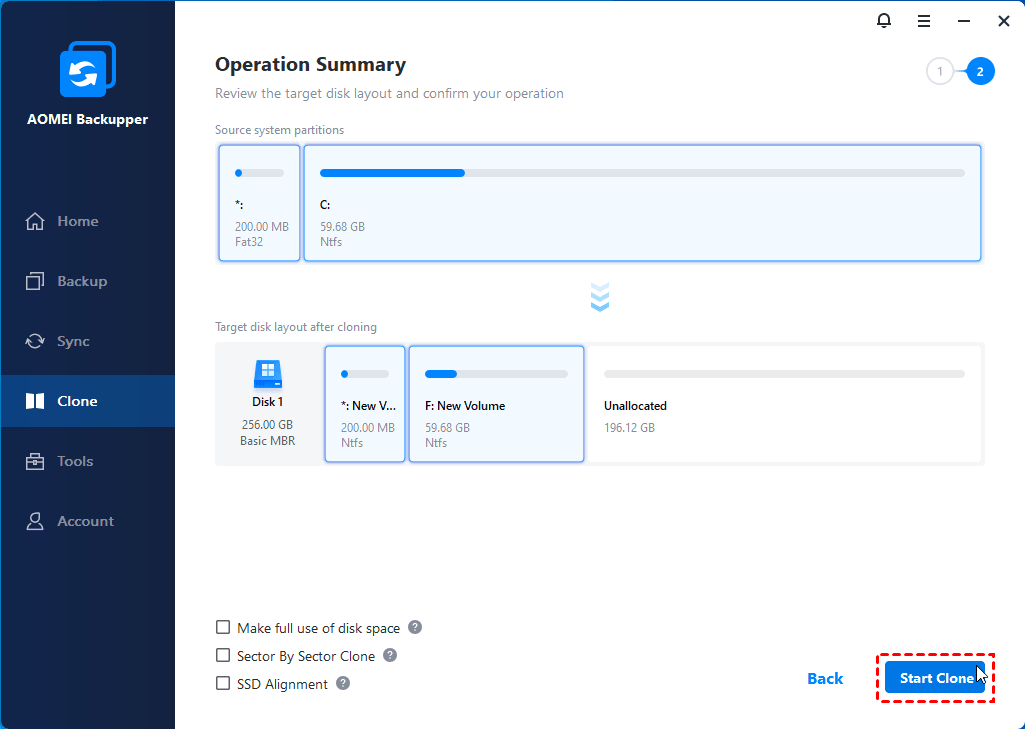Click the AOMEI Backupper logo icon
This screenshot has height=729, width=1025.
88,69
